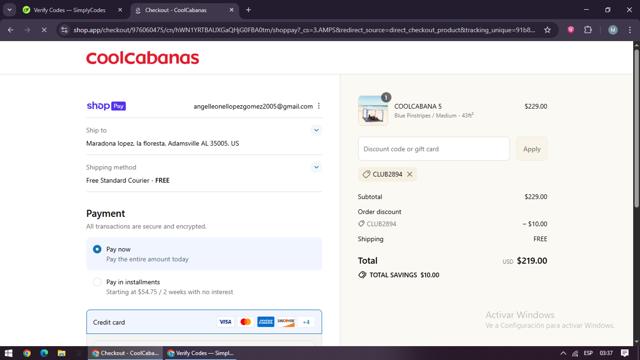Open File Explorer from the taskbar
640x360 pixels.
coord(62,353)
